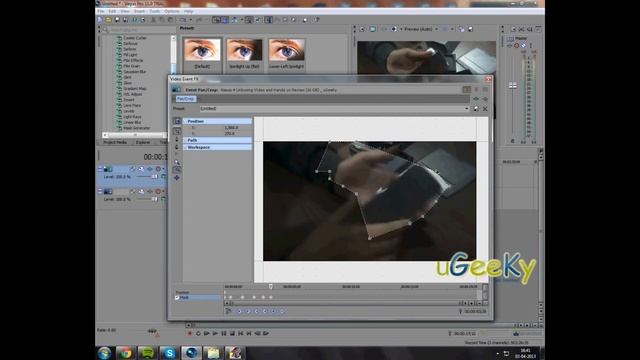Minimize the first video track header

coord(100,169)
